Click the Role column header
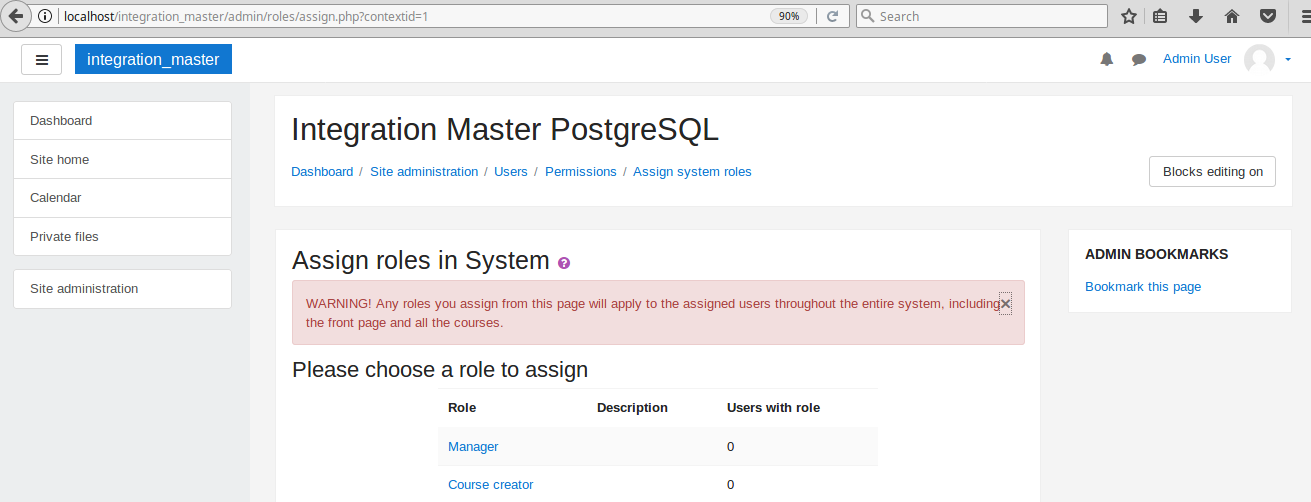This screenshot has height=502, width=1311. coord(462,408)
